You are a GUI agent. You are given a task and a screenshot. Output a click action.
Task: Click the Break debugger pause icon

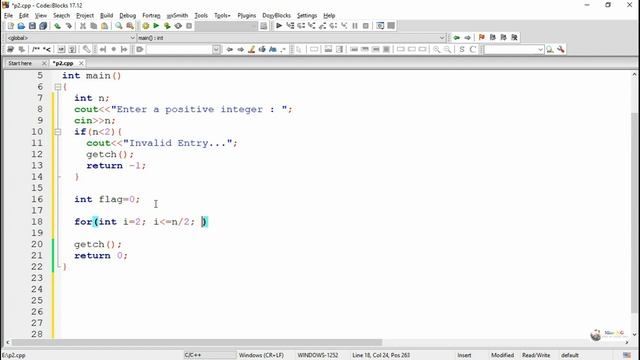(x=355, y=26)
